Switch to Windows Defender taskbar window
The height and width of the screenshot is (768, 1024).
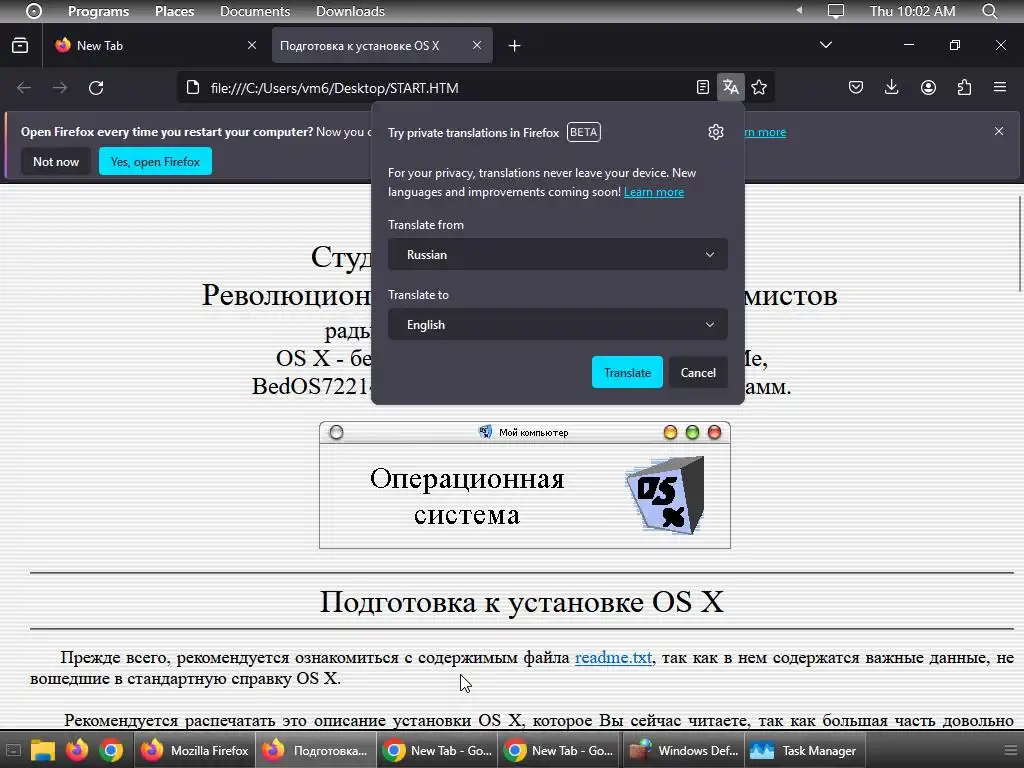click(684, 750)
